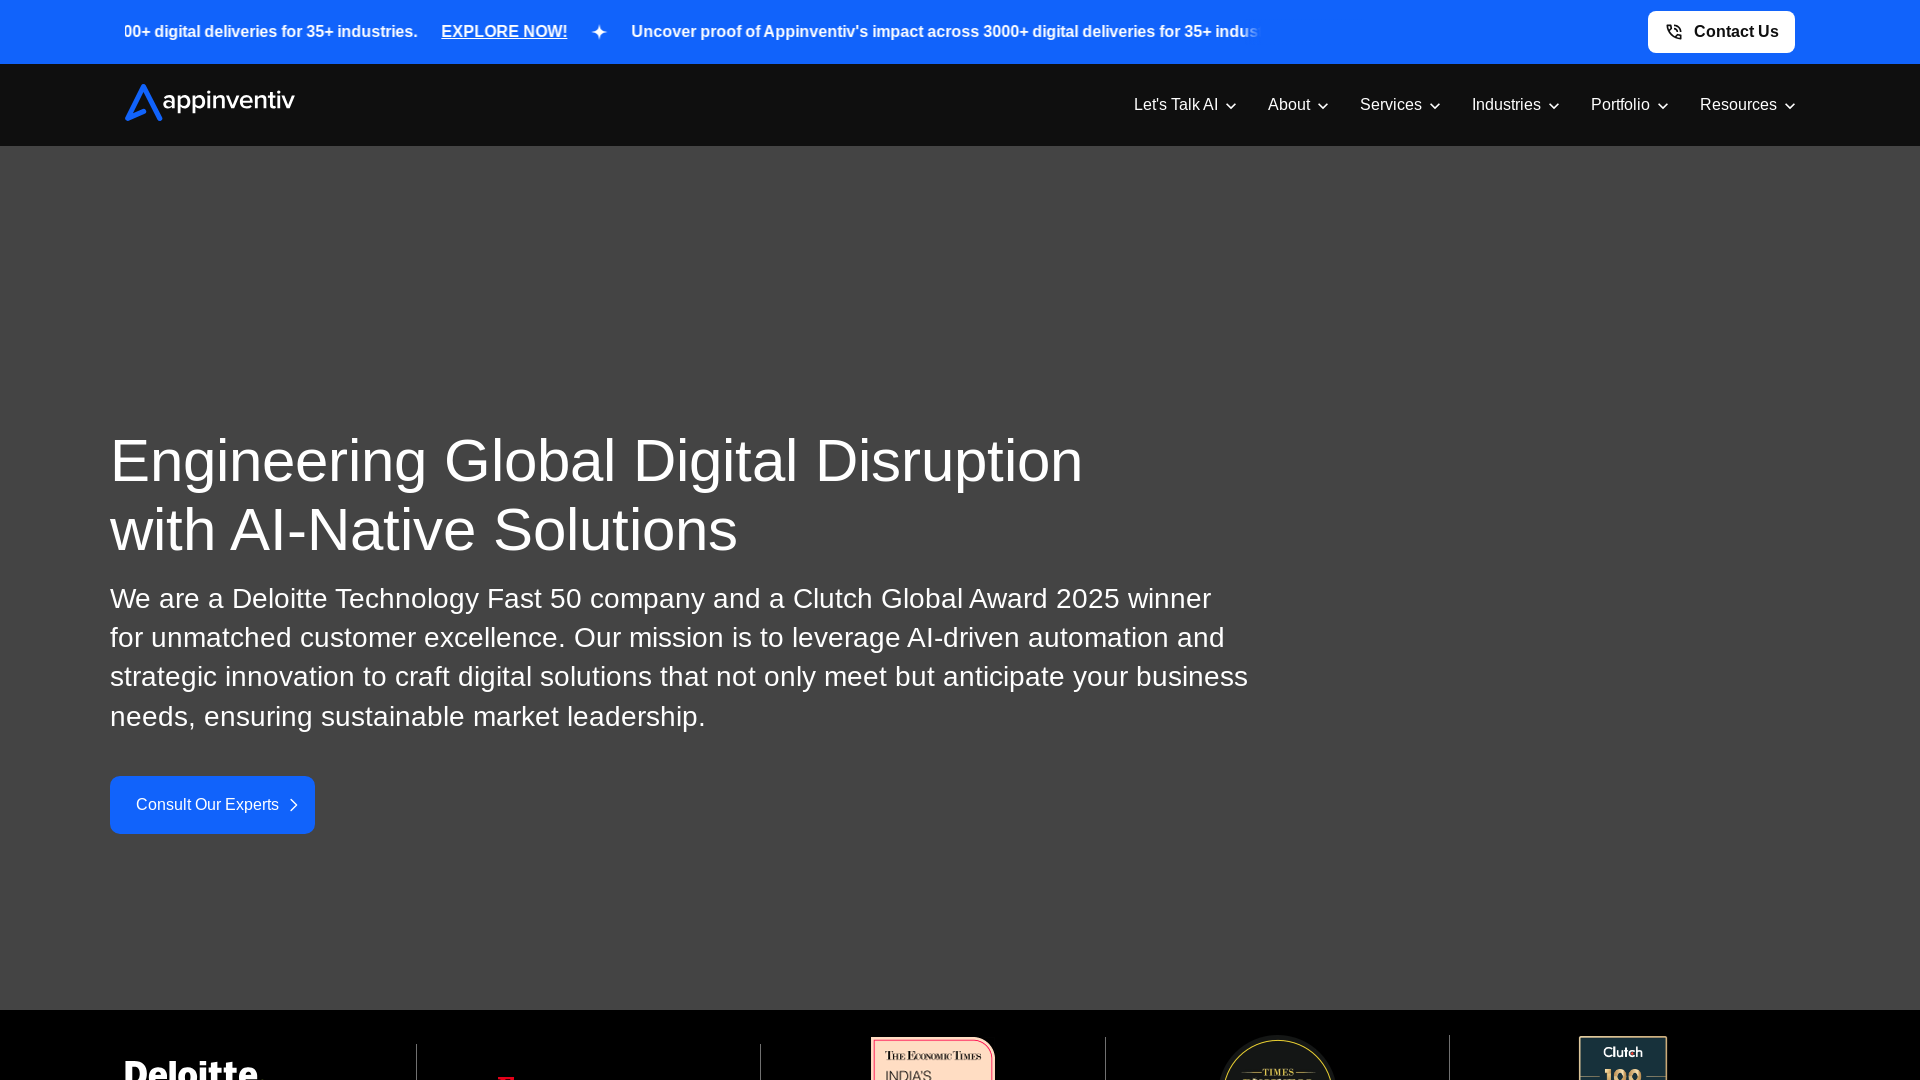The height and width of the screenshot is (1080, 1920).
Task: Click the Engineering Global Digital Disruption headline
Action: pyautogui.click(x=596, y=495)
